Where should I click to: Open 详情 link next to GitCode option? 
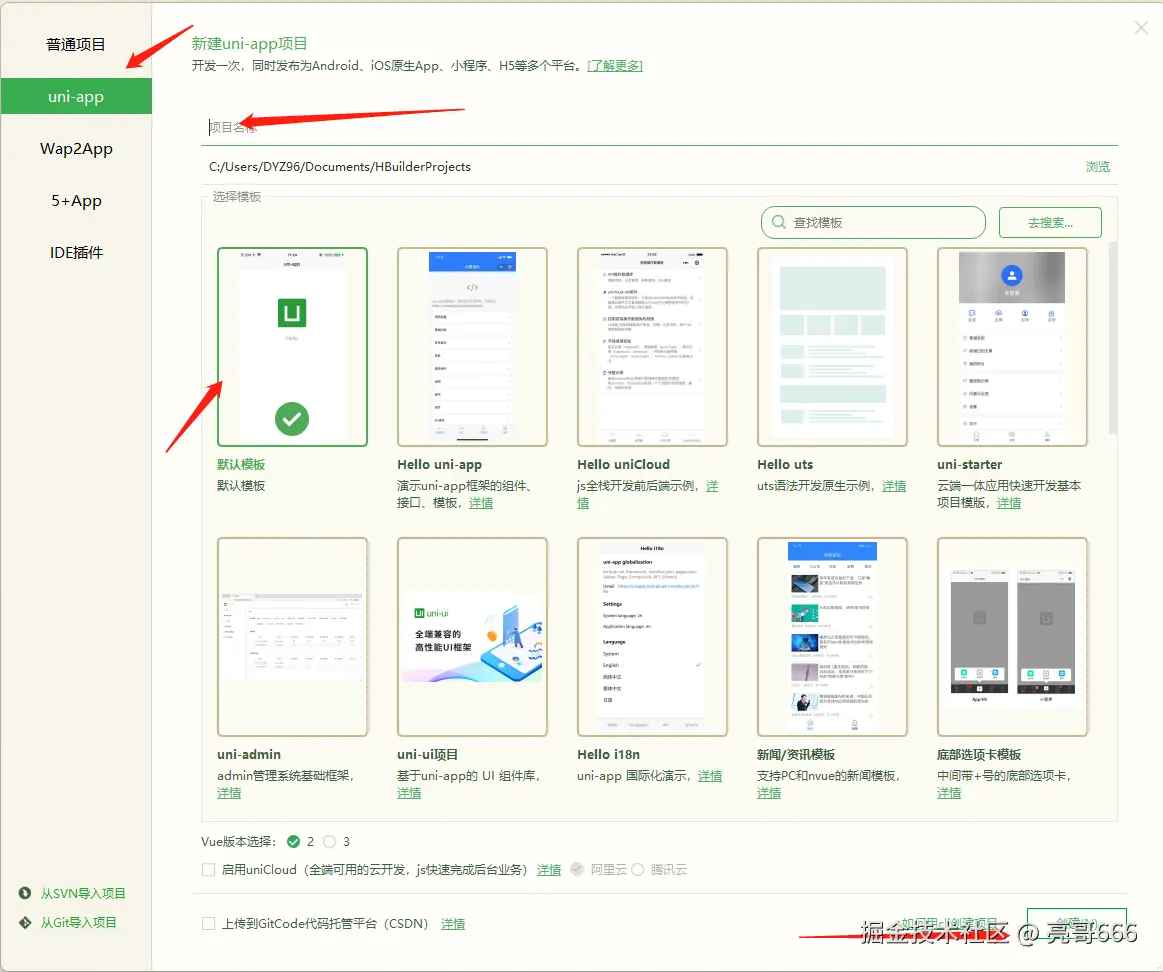click(453, 924)
